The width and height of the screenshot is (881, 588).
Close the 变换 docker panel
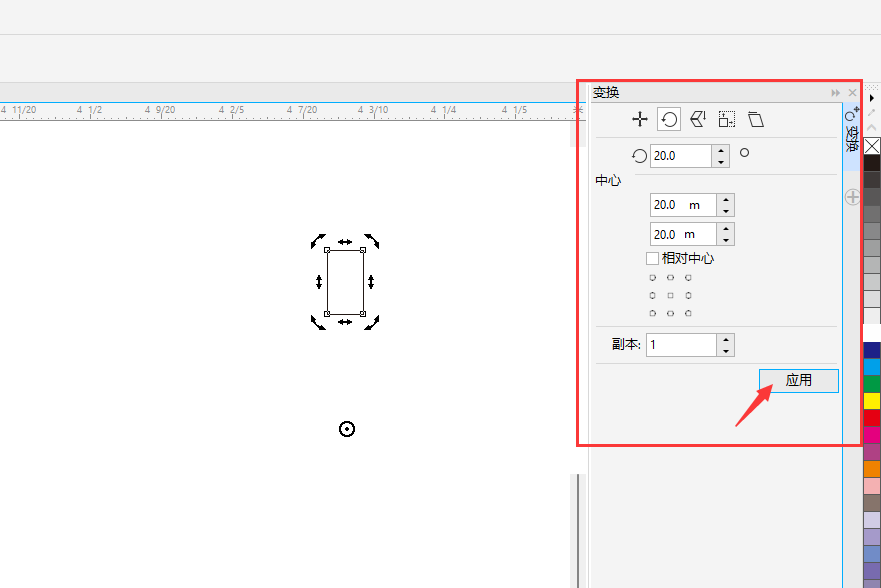point(852,93)
